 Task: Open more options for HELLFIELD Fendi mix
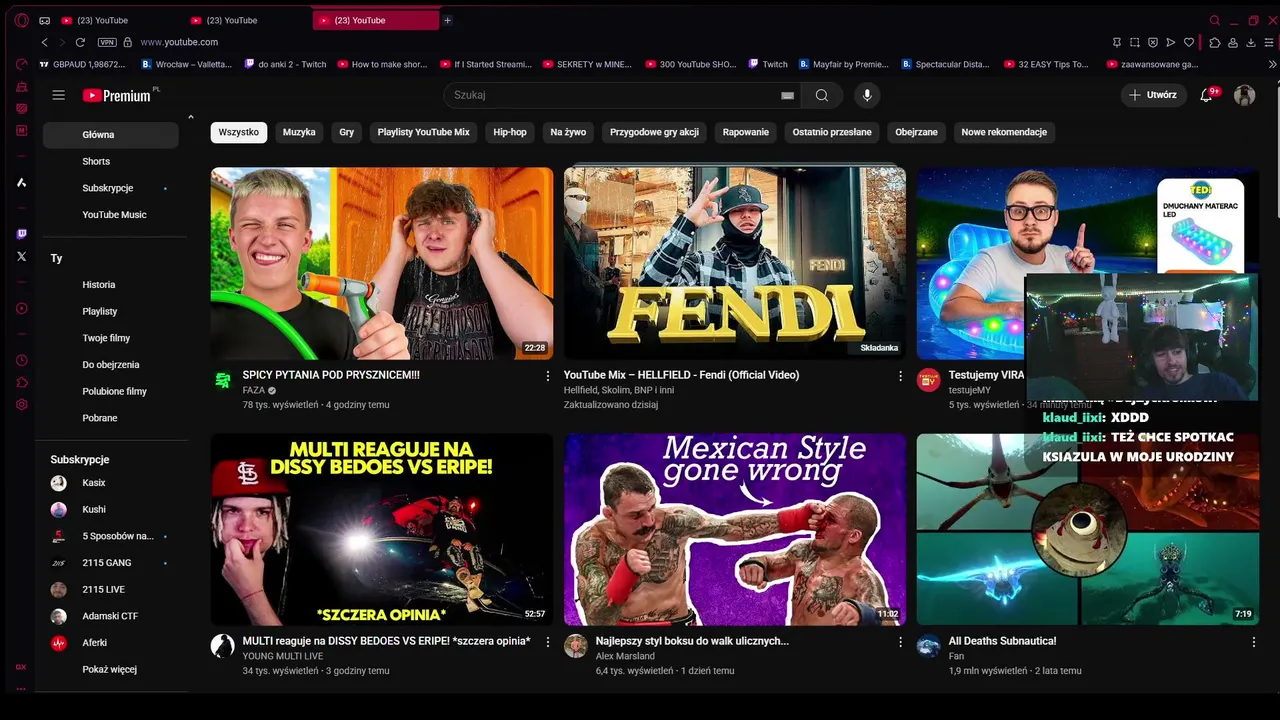tap(900, 376)
